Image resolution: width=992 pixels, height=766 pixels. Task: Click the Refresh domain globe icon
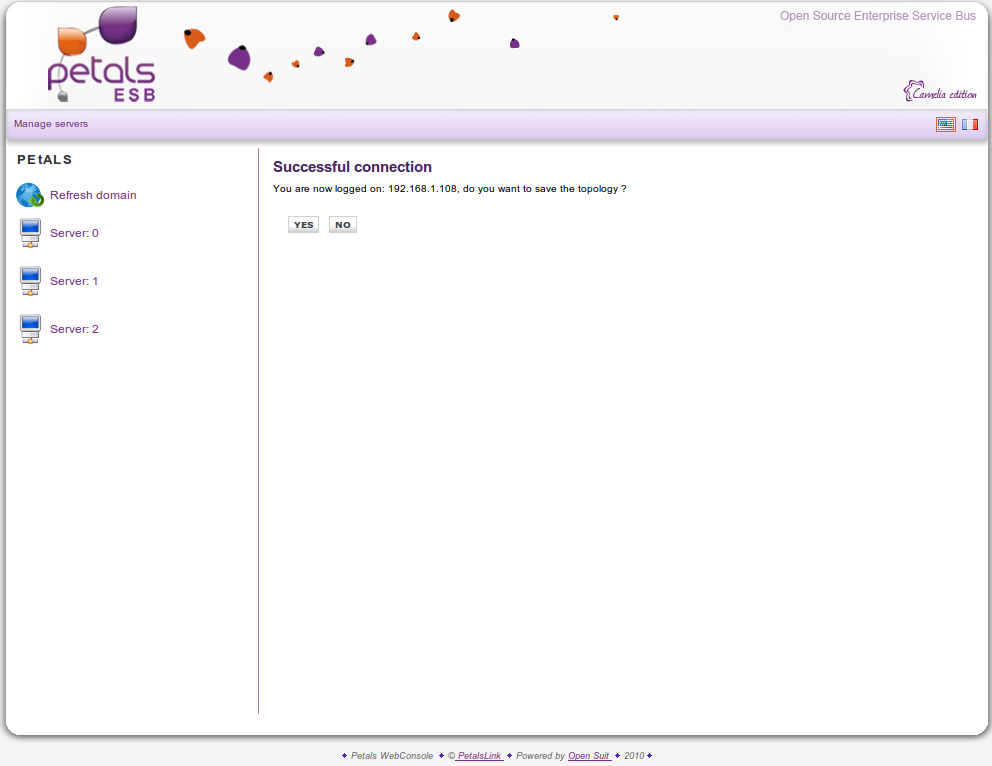(x=30, y=195)
